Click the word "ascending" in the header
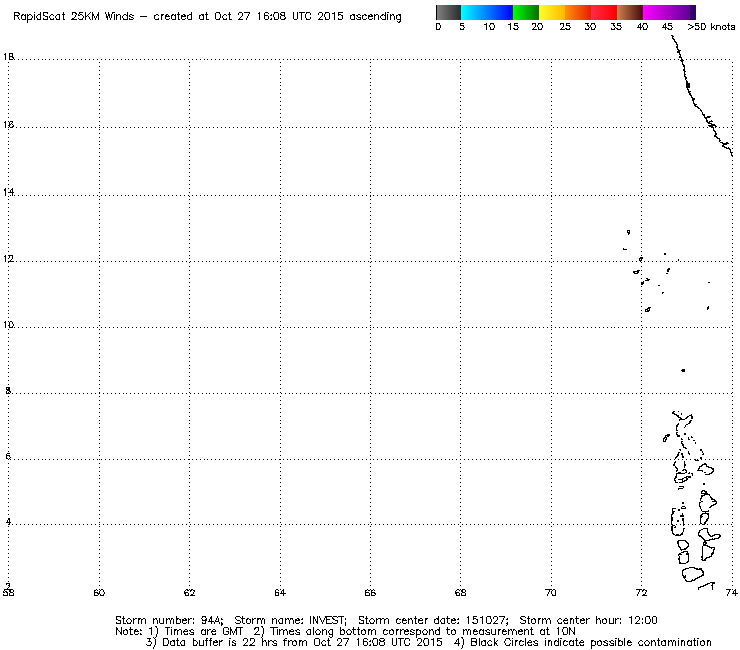 coord(376,17)
